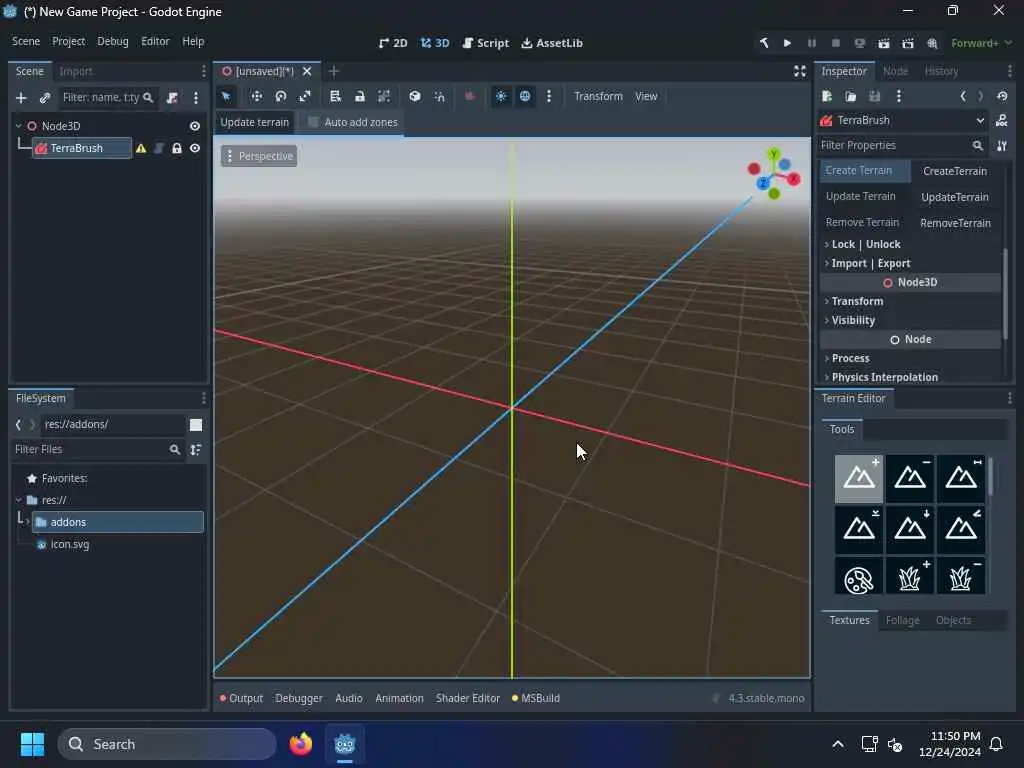This screenshot has width=1024, height=768.
Task: Toggle preview sunlight in viewport toolbar
Action: tap(501, 97)
